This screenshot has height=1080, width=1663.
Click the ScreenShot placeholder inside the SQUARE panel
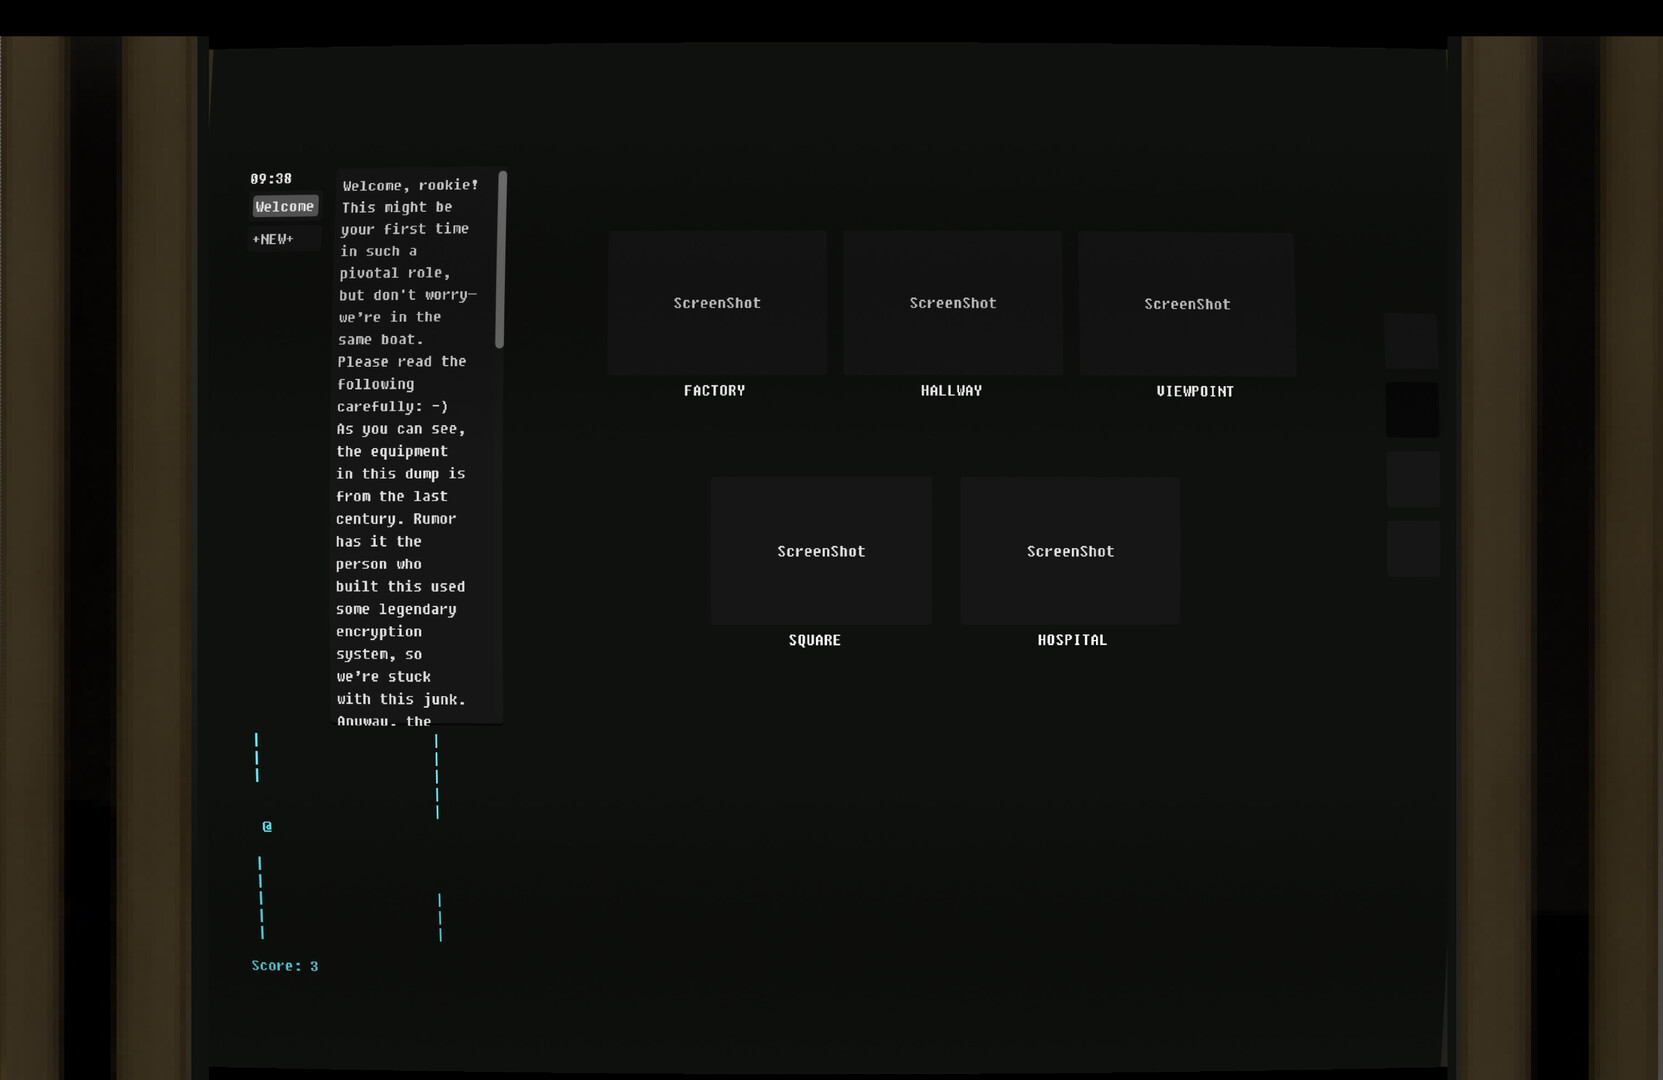tap(820, 551)
